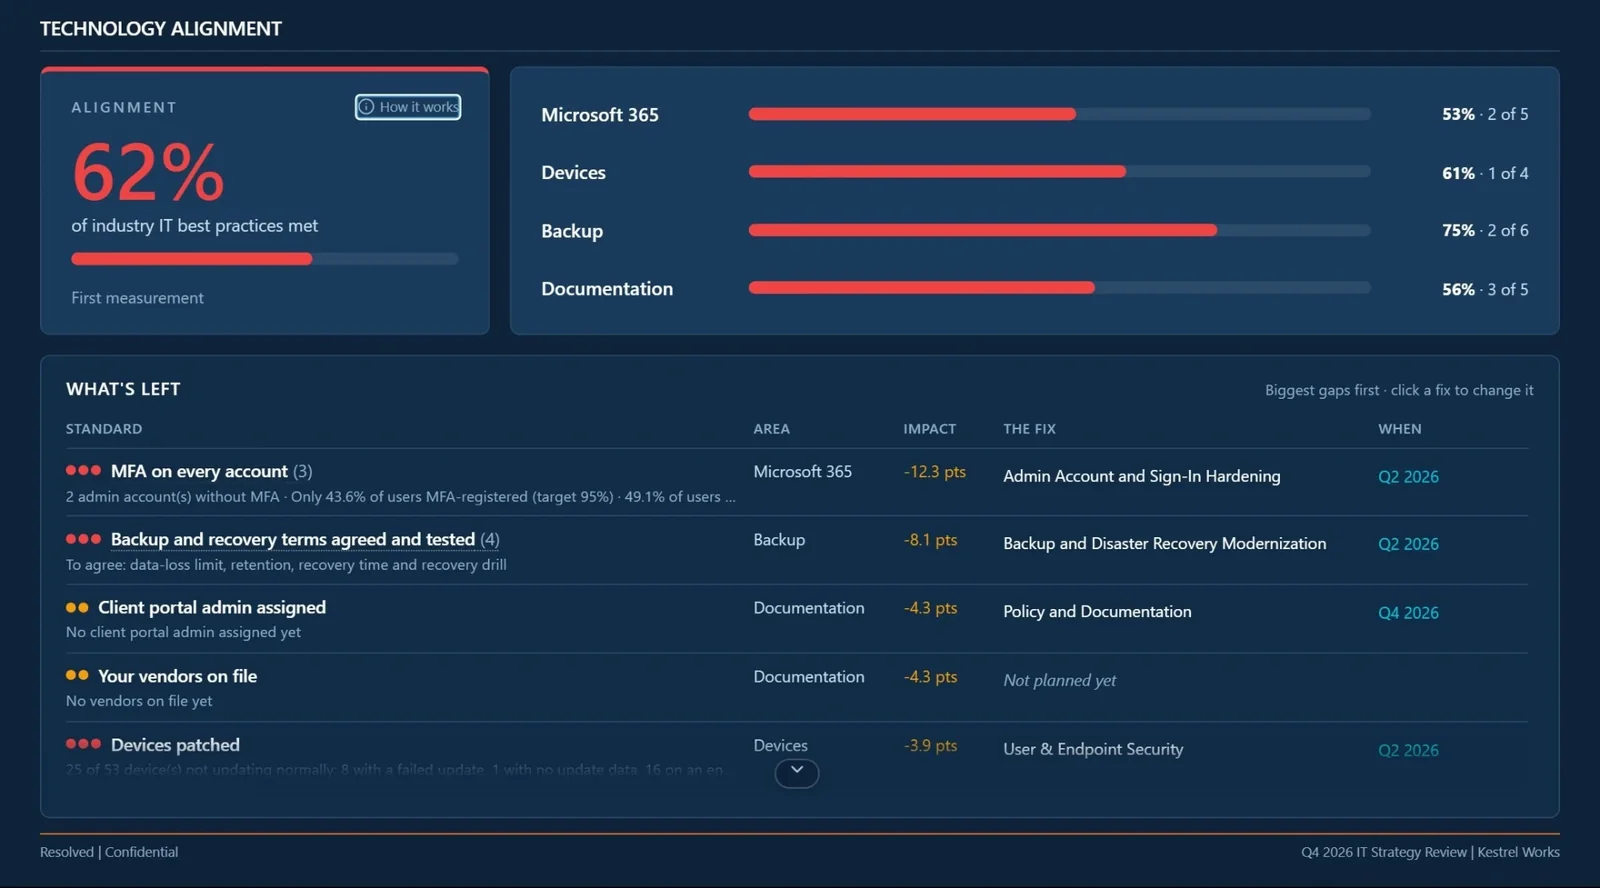The width and height of the screenshot is (1600, 888).
Task: Click the Q4 2026 date for Client portal row
Action: pyautogui.click(x=1408, y=612)
